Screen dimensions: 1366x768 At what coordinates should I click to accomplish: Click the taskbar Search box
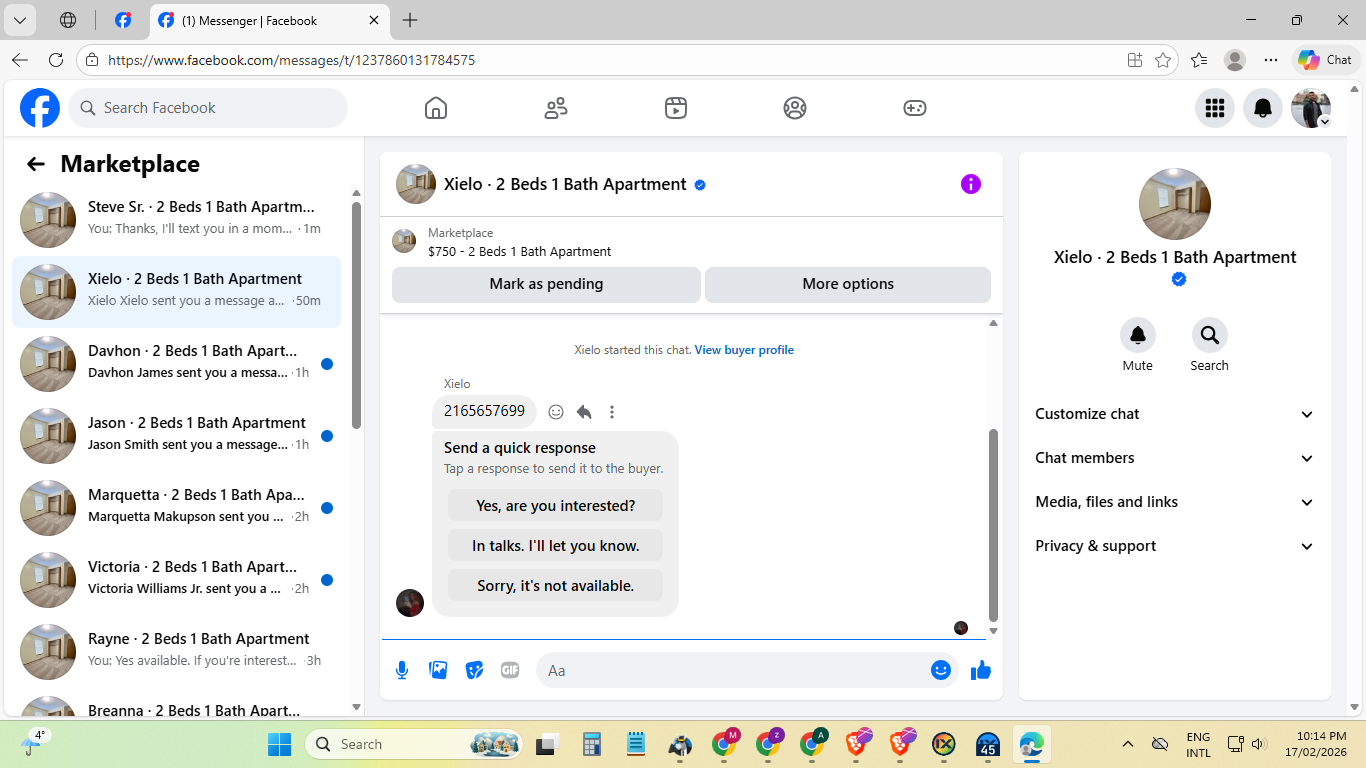(x=414, y=744)
